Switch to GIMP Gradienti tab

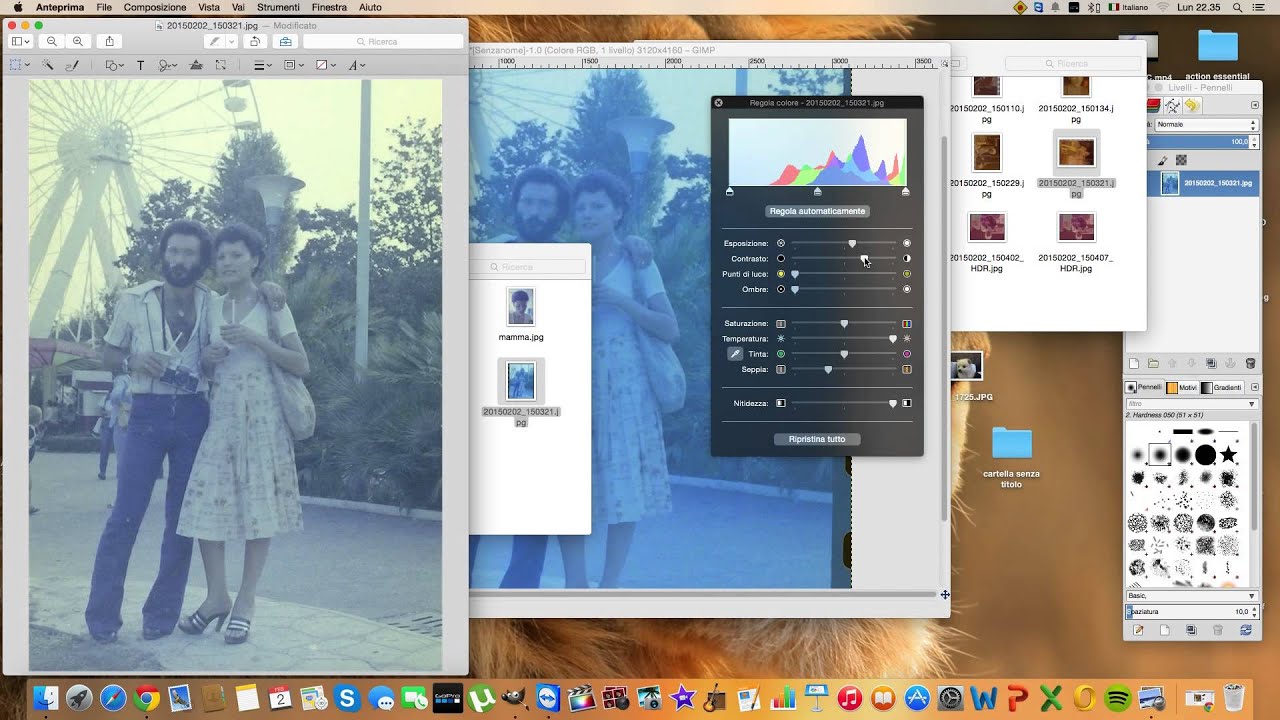[1221, 387]
